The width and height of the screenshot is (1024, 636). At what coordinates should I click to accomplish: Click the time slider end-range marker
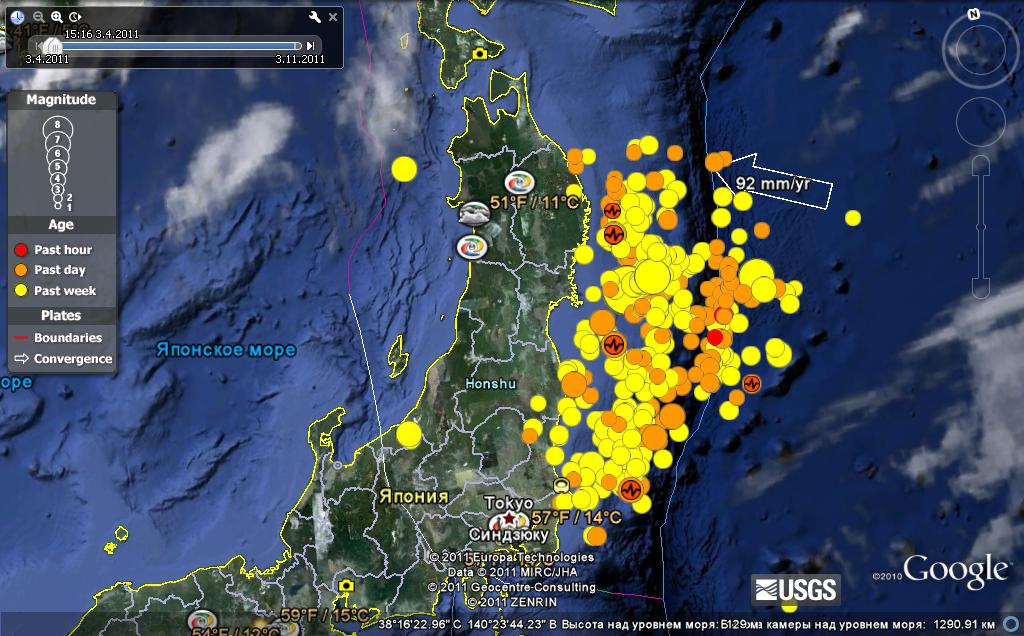(x=298, y=46)
